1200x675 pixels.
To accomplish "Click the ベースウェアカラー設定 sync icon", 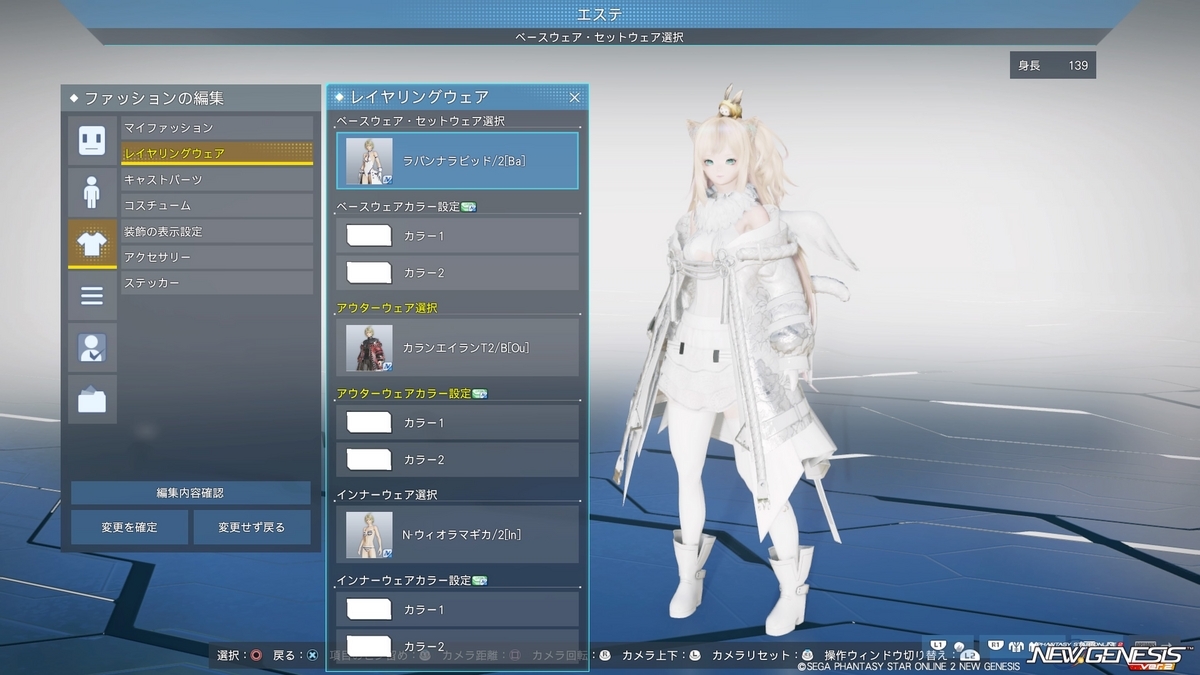I will [x=469, y=207].
